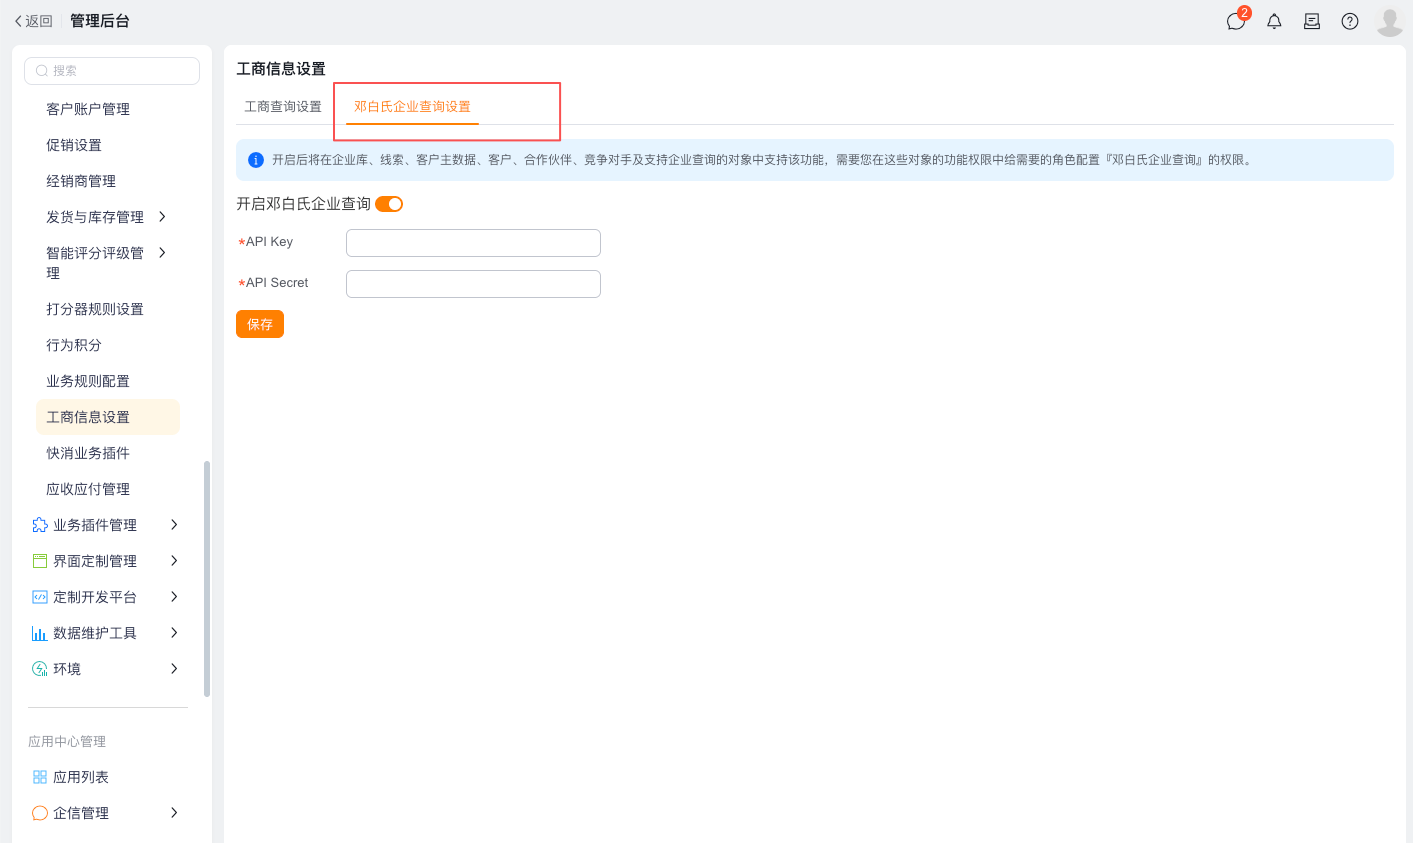This screenshot has width=1413, height=843.
Task: Open the inbox tray icon in header
Action: pos(1312,21)
